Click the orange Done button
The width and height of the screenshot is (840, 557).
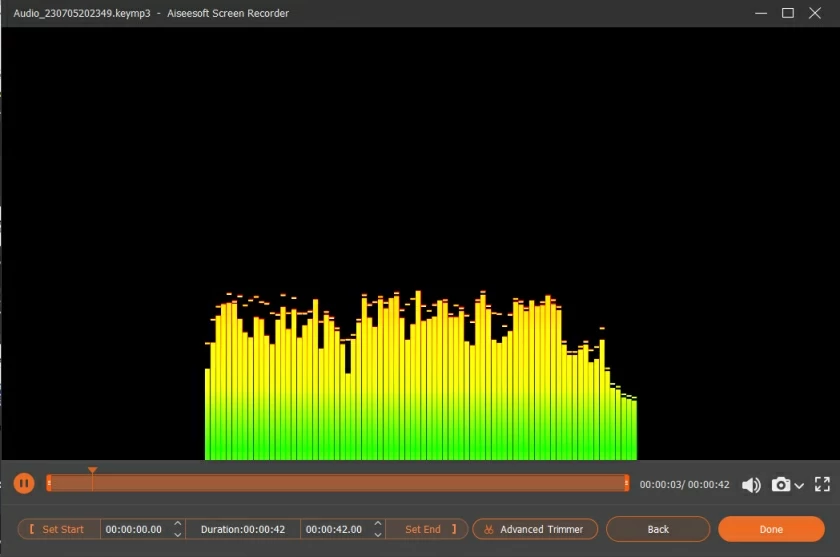pyautogui.click(x=771, y=529)
